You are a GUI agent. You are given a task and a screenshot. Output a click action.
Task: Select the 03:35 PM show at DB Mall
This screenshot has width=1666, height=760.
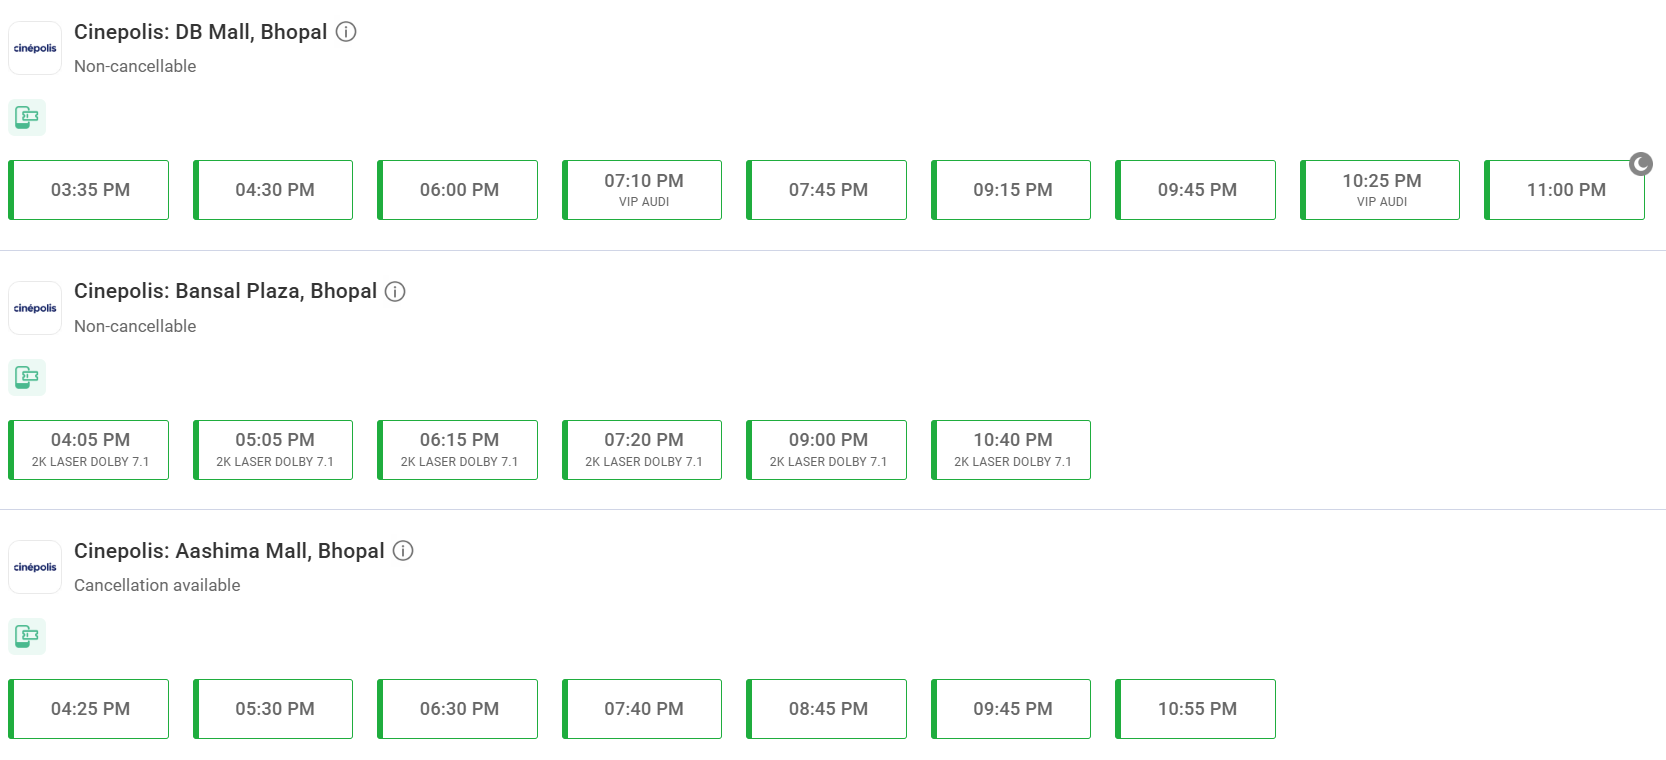89,190
